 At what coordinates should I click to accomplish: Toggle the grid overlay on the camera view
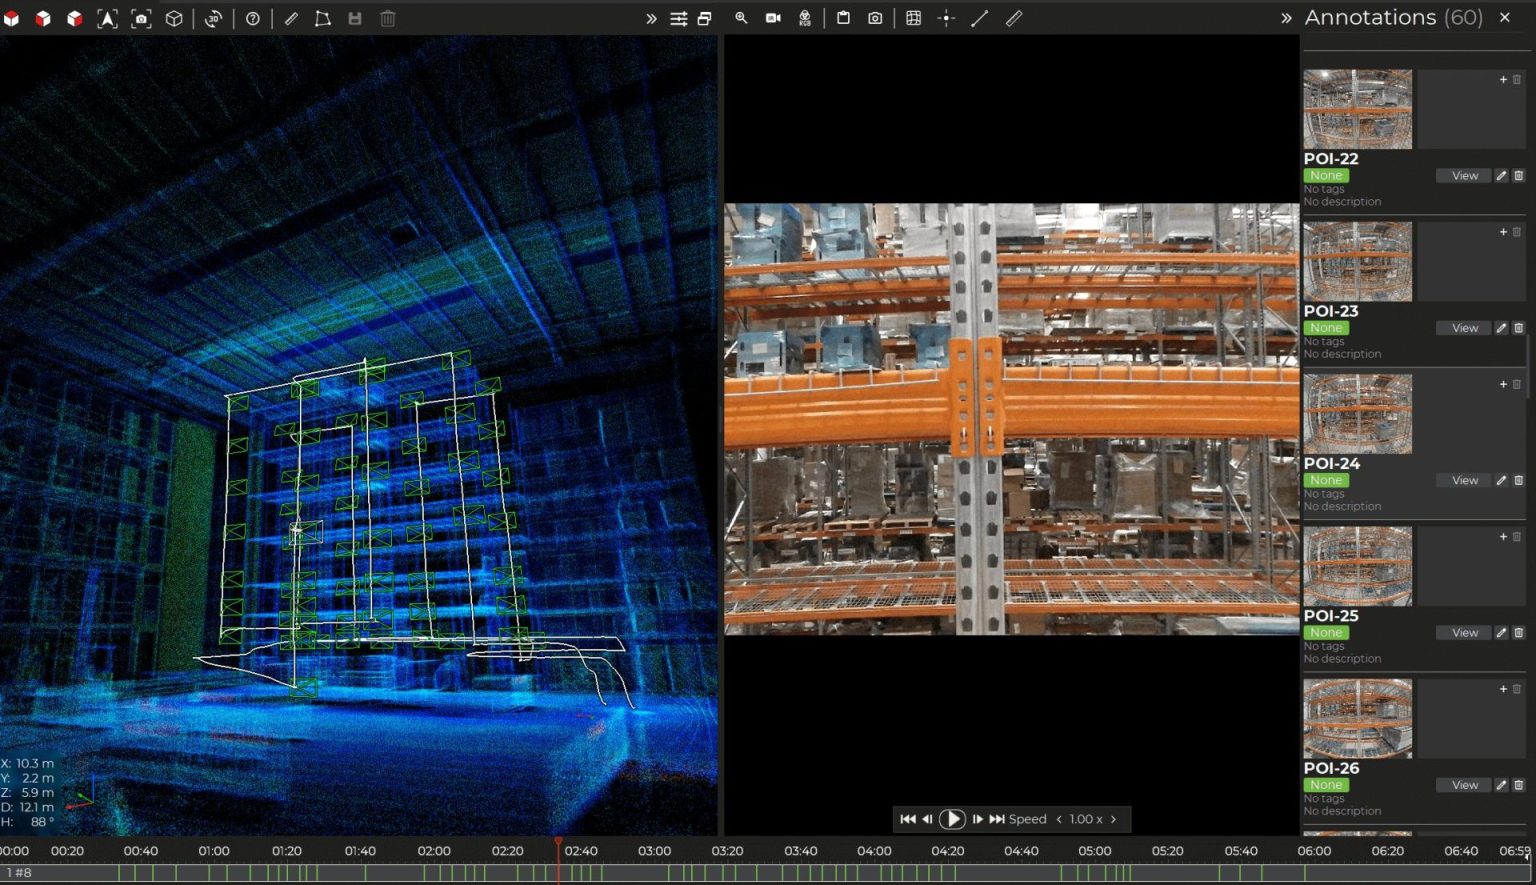coord(913,18)
